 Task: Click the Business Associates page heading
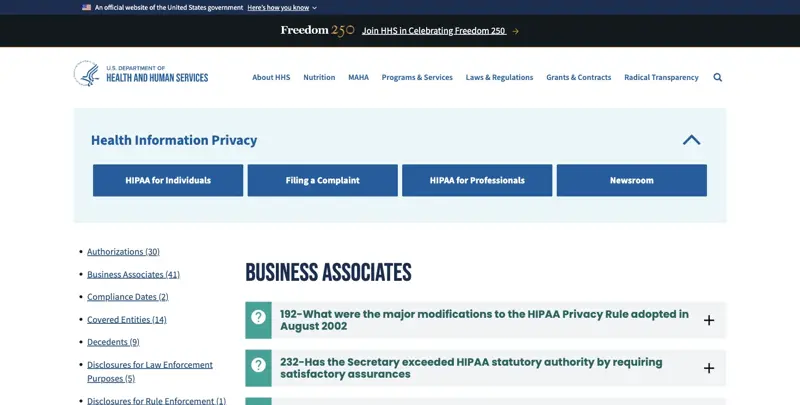coord(328,272)
